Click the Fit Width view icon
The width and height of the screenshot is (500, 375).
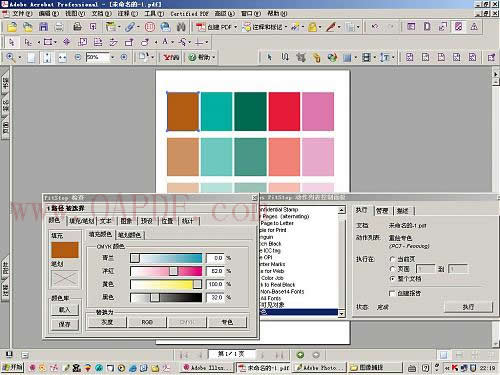pos(62,58)
